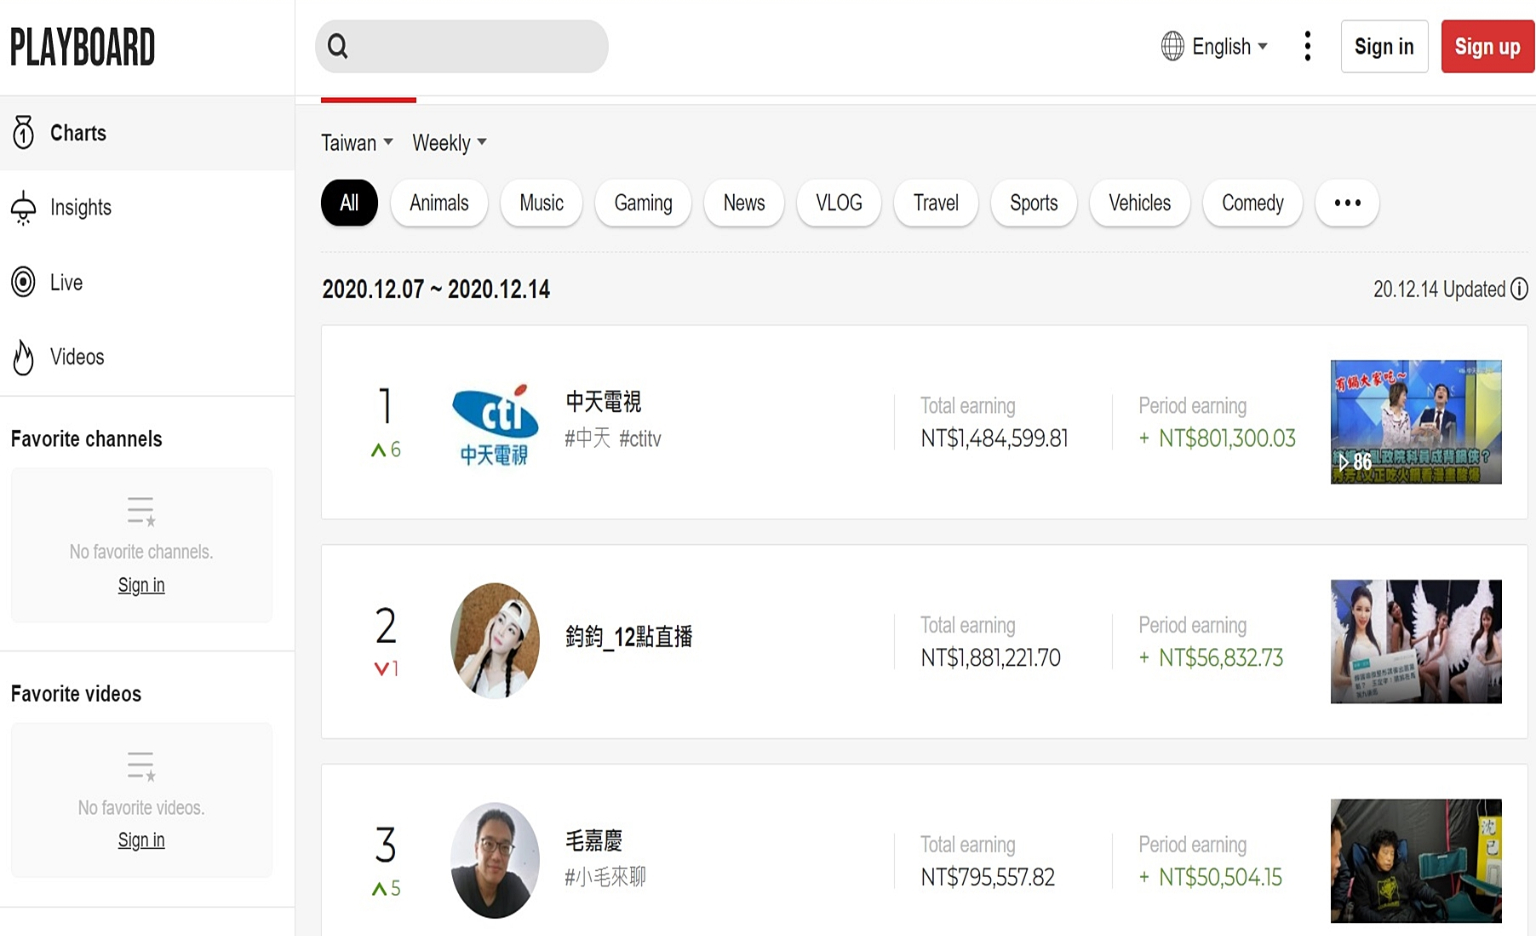Click the Sign up button
Screen dimensions: 1536x936
(x=1487, y=47)
